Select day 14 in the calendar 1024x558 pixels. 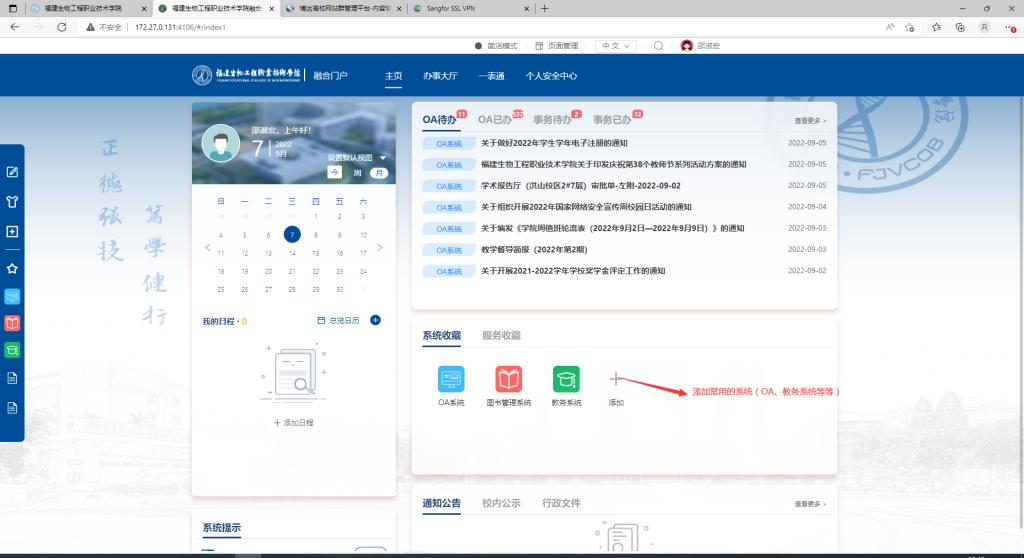(291, 253)
